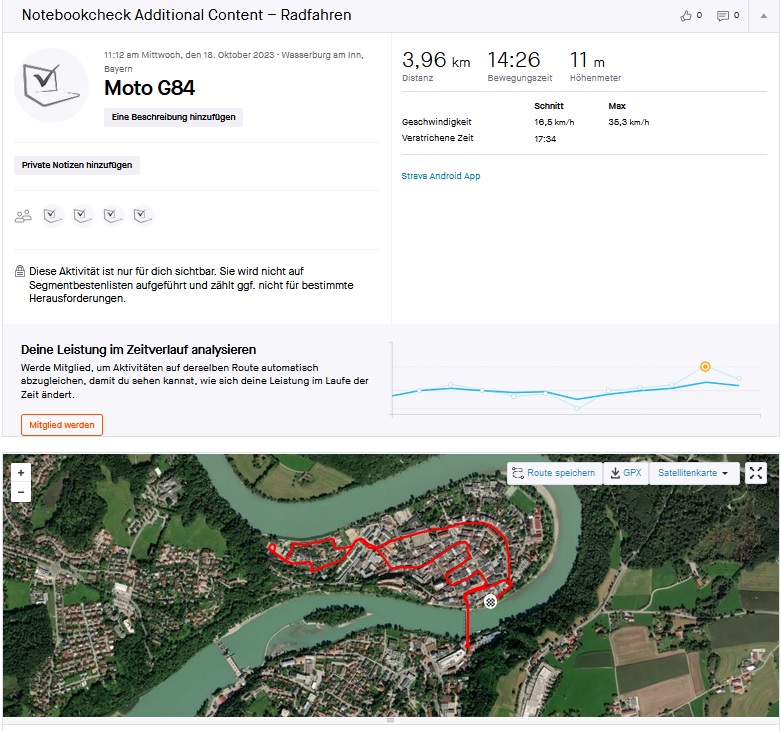The image size is (781, 731).
Task: Click 'Eine Beschreibung hinzufügen' button
Action: tap(173, 117)
